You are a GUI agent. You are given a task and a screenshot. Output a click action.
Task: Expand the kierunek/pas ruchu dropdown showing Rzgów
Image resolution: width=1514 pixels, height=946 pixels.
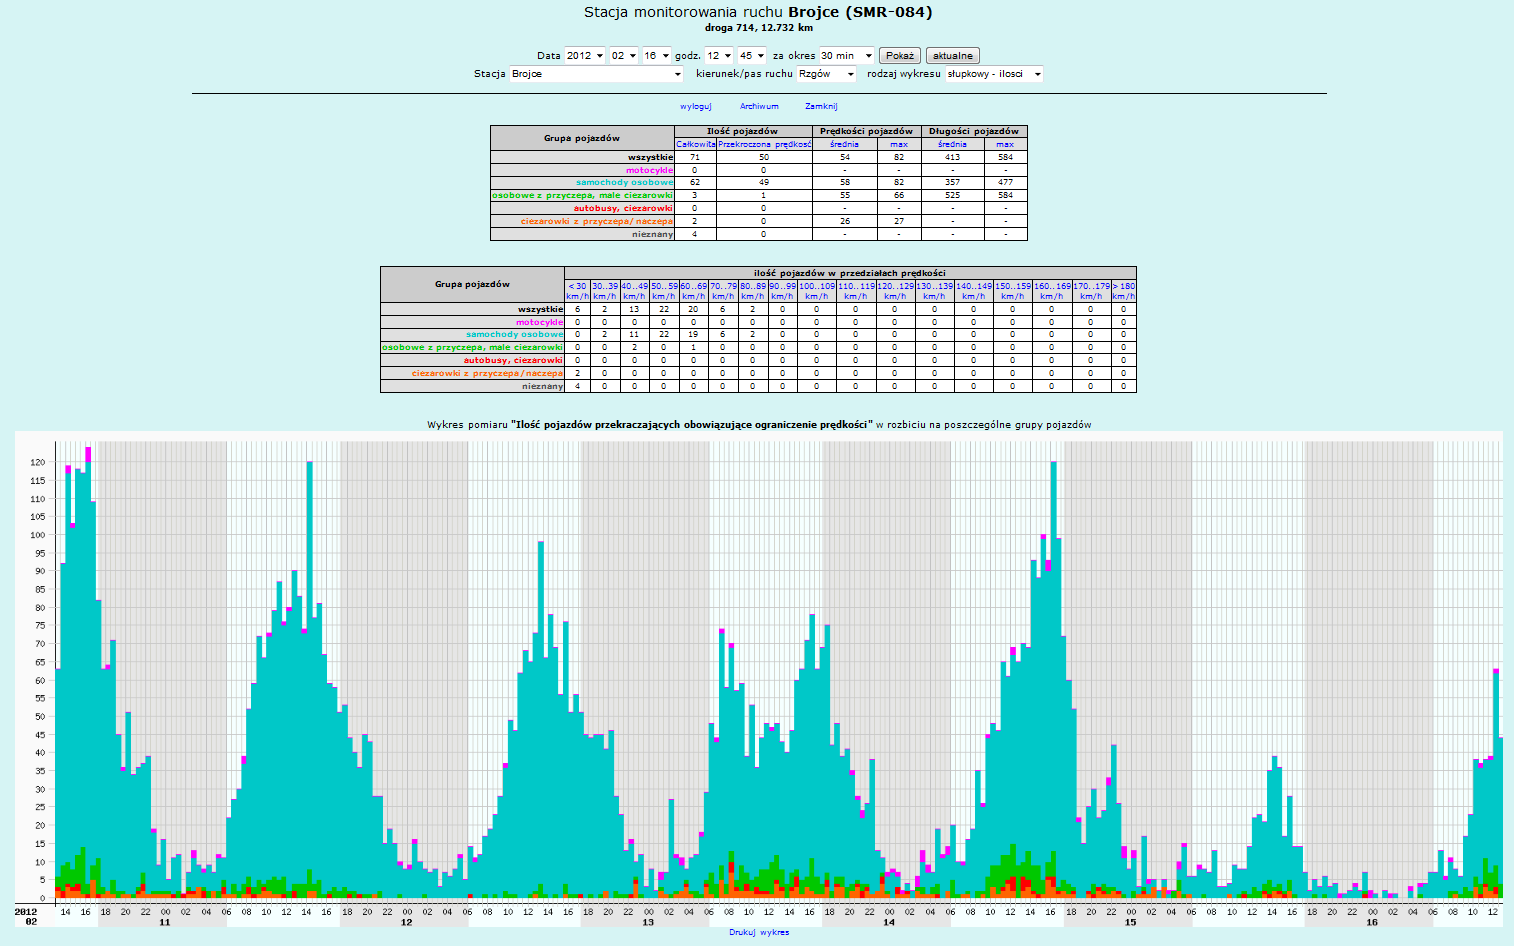point(827,74)
